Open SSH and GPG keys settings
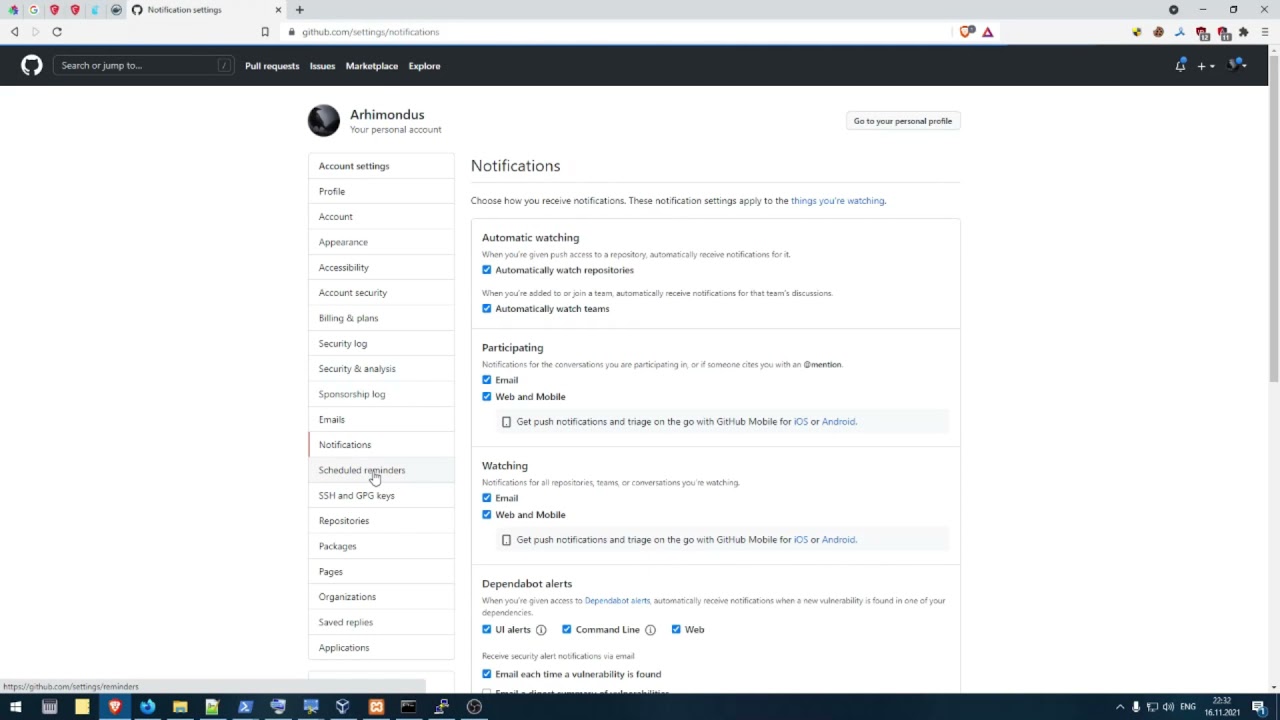The width and height of the screenshot is (1280, 720). (x=381, y=495)
